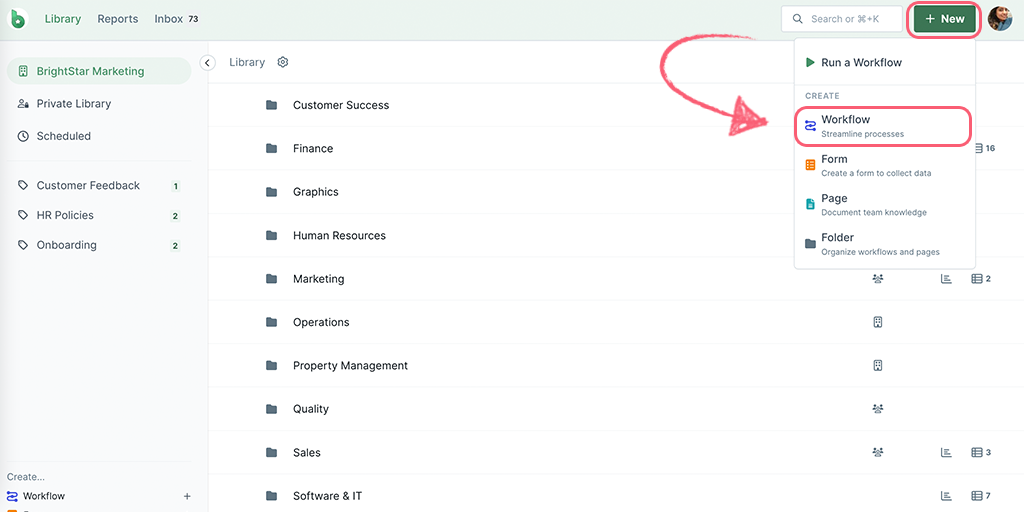Click the Sales row chart icon

point(946,453)
